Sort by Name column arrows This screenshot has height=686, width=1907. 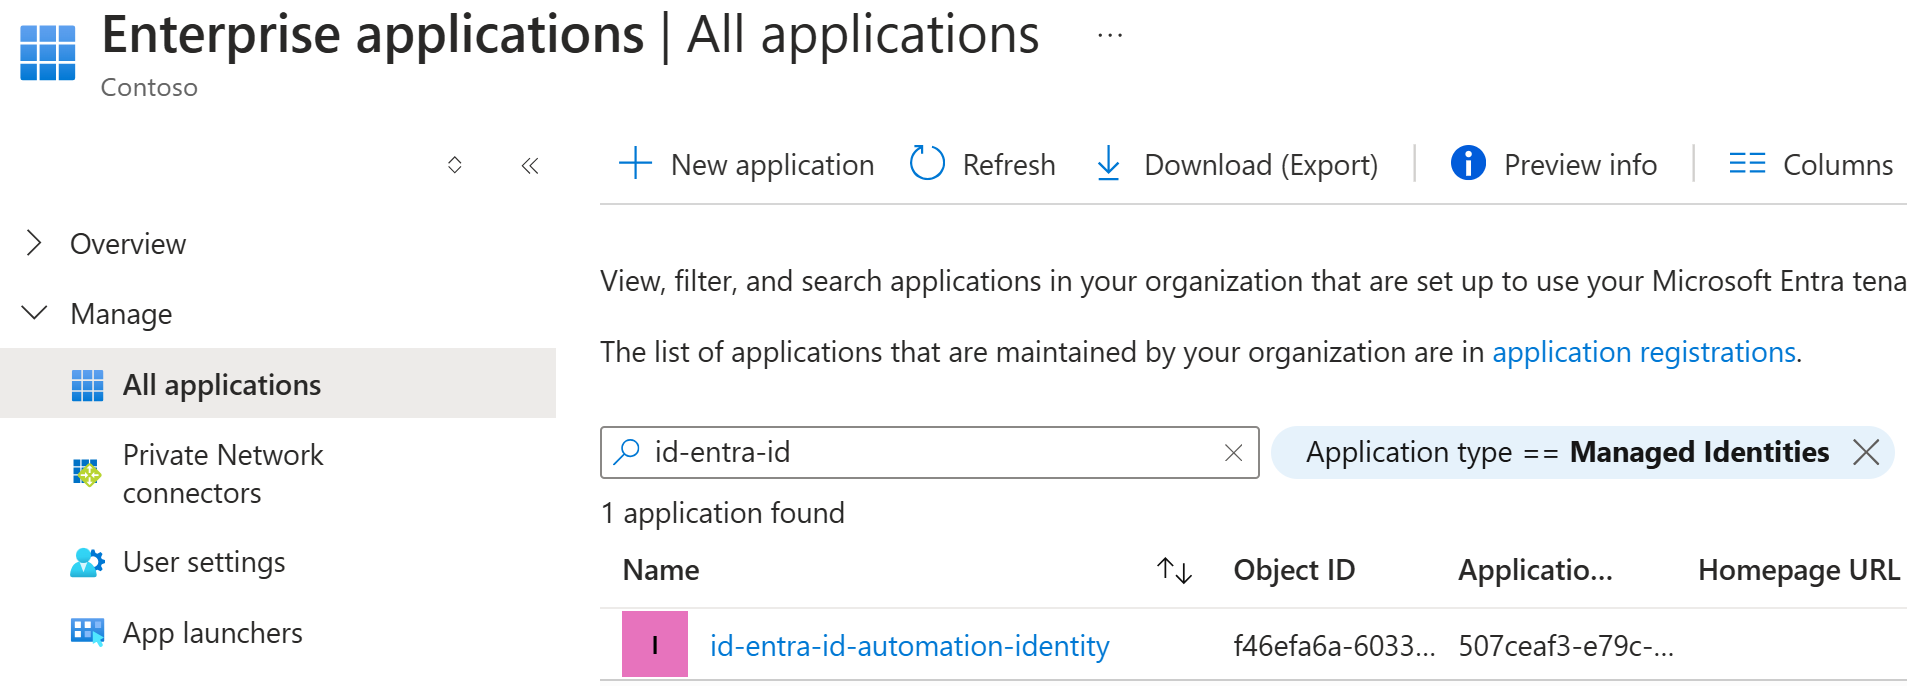pyautogui.click(x=1174, y=570)
